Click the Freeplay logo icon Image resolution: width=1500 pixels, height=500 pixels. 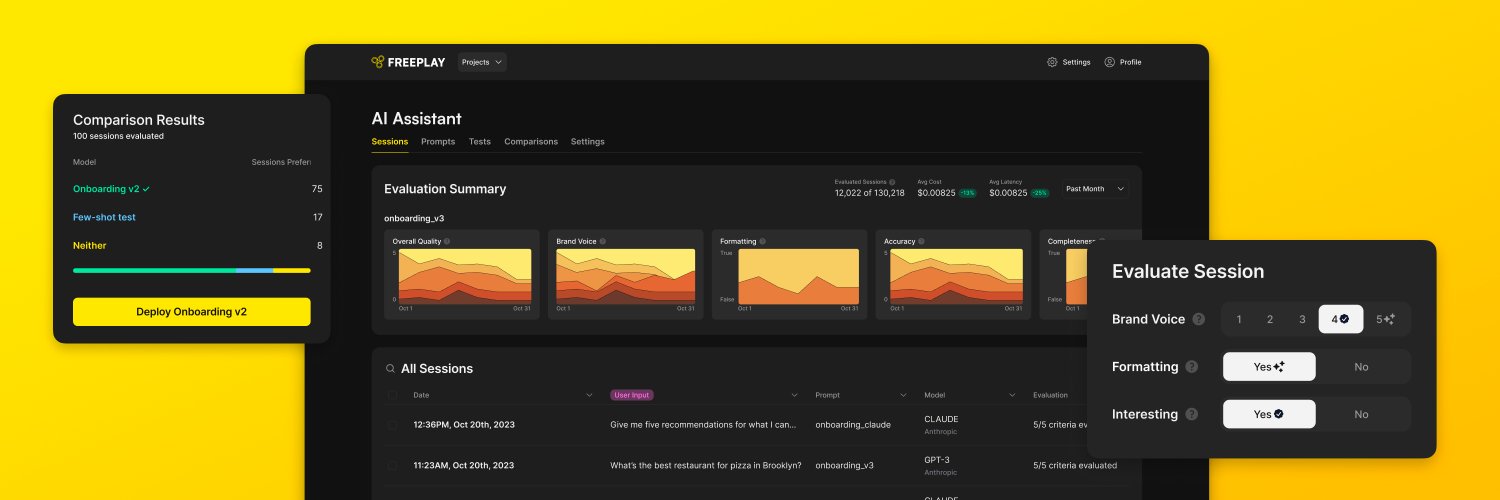pyautogui.click(x=377, y=62)
